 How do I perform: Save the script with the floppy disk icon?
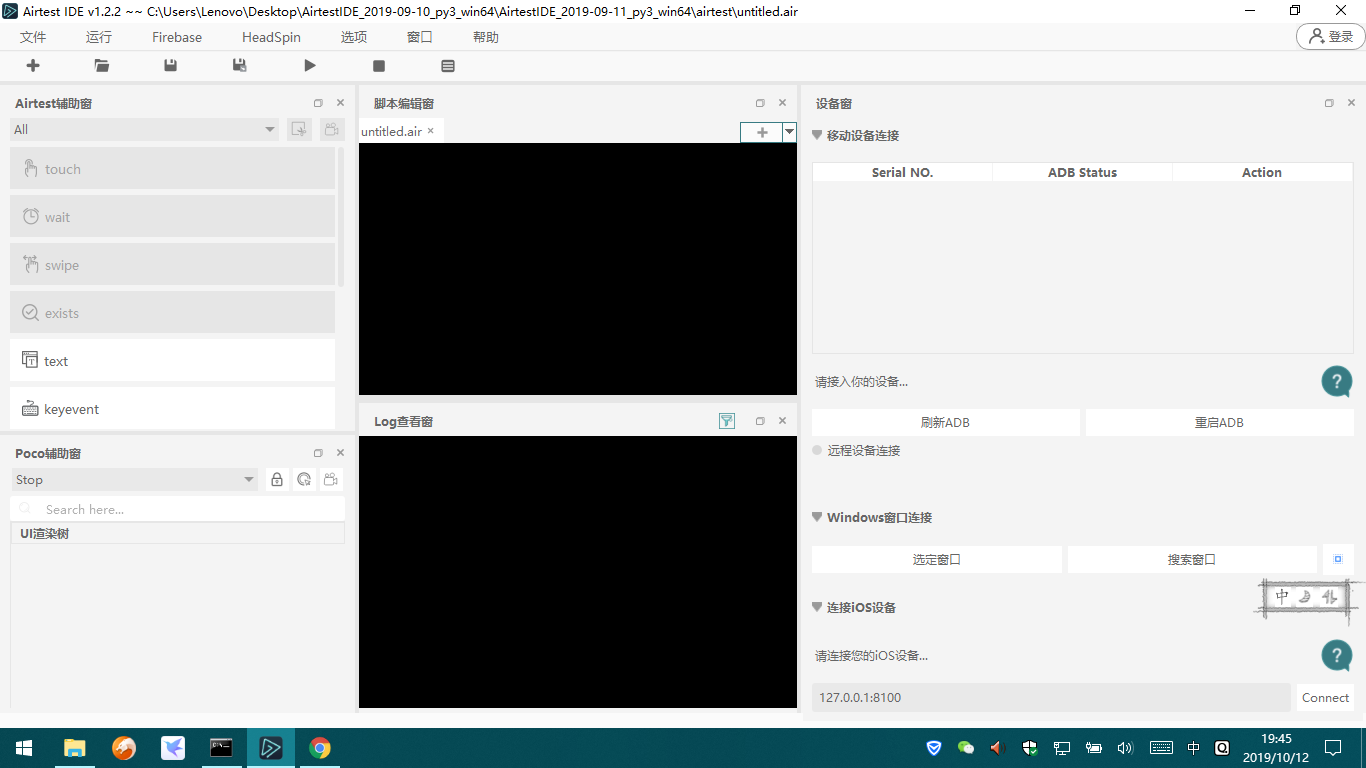pos(171,65)
